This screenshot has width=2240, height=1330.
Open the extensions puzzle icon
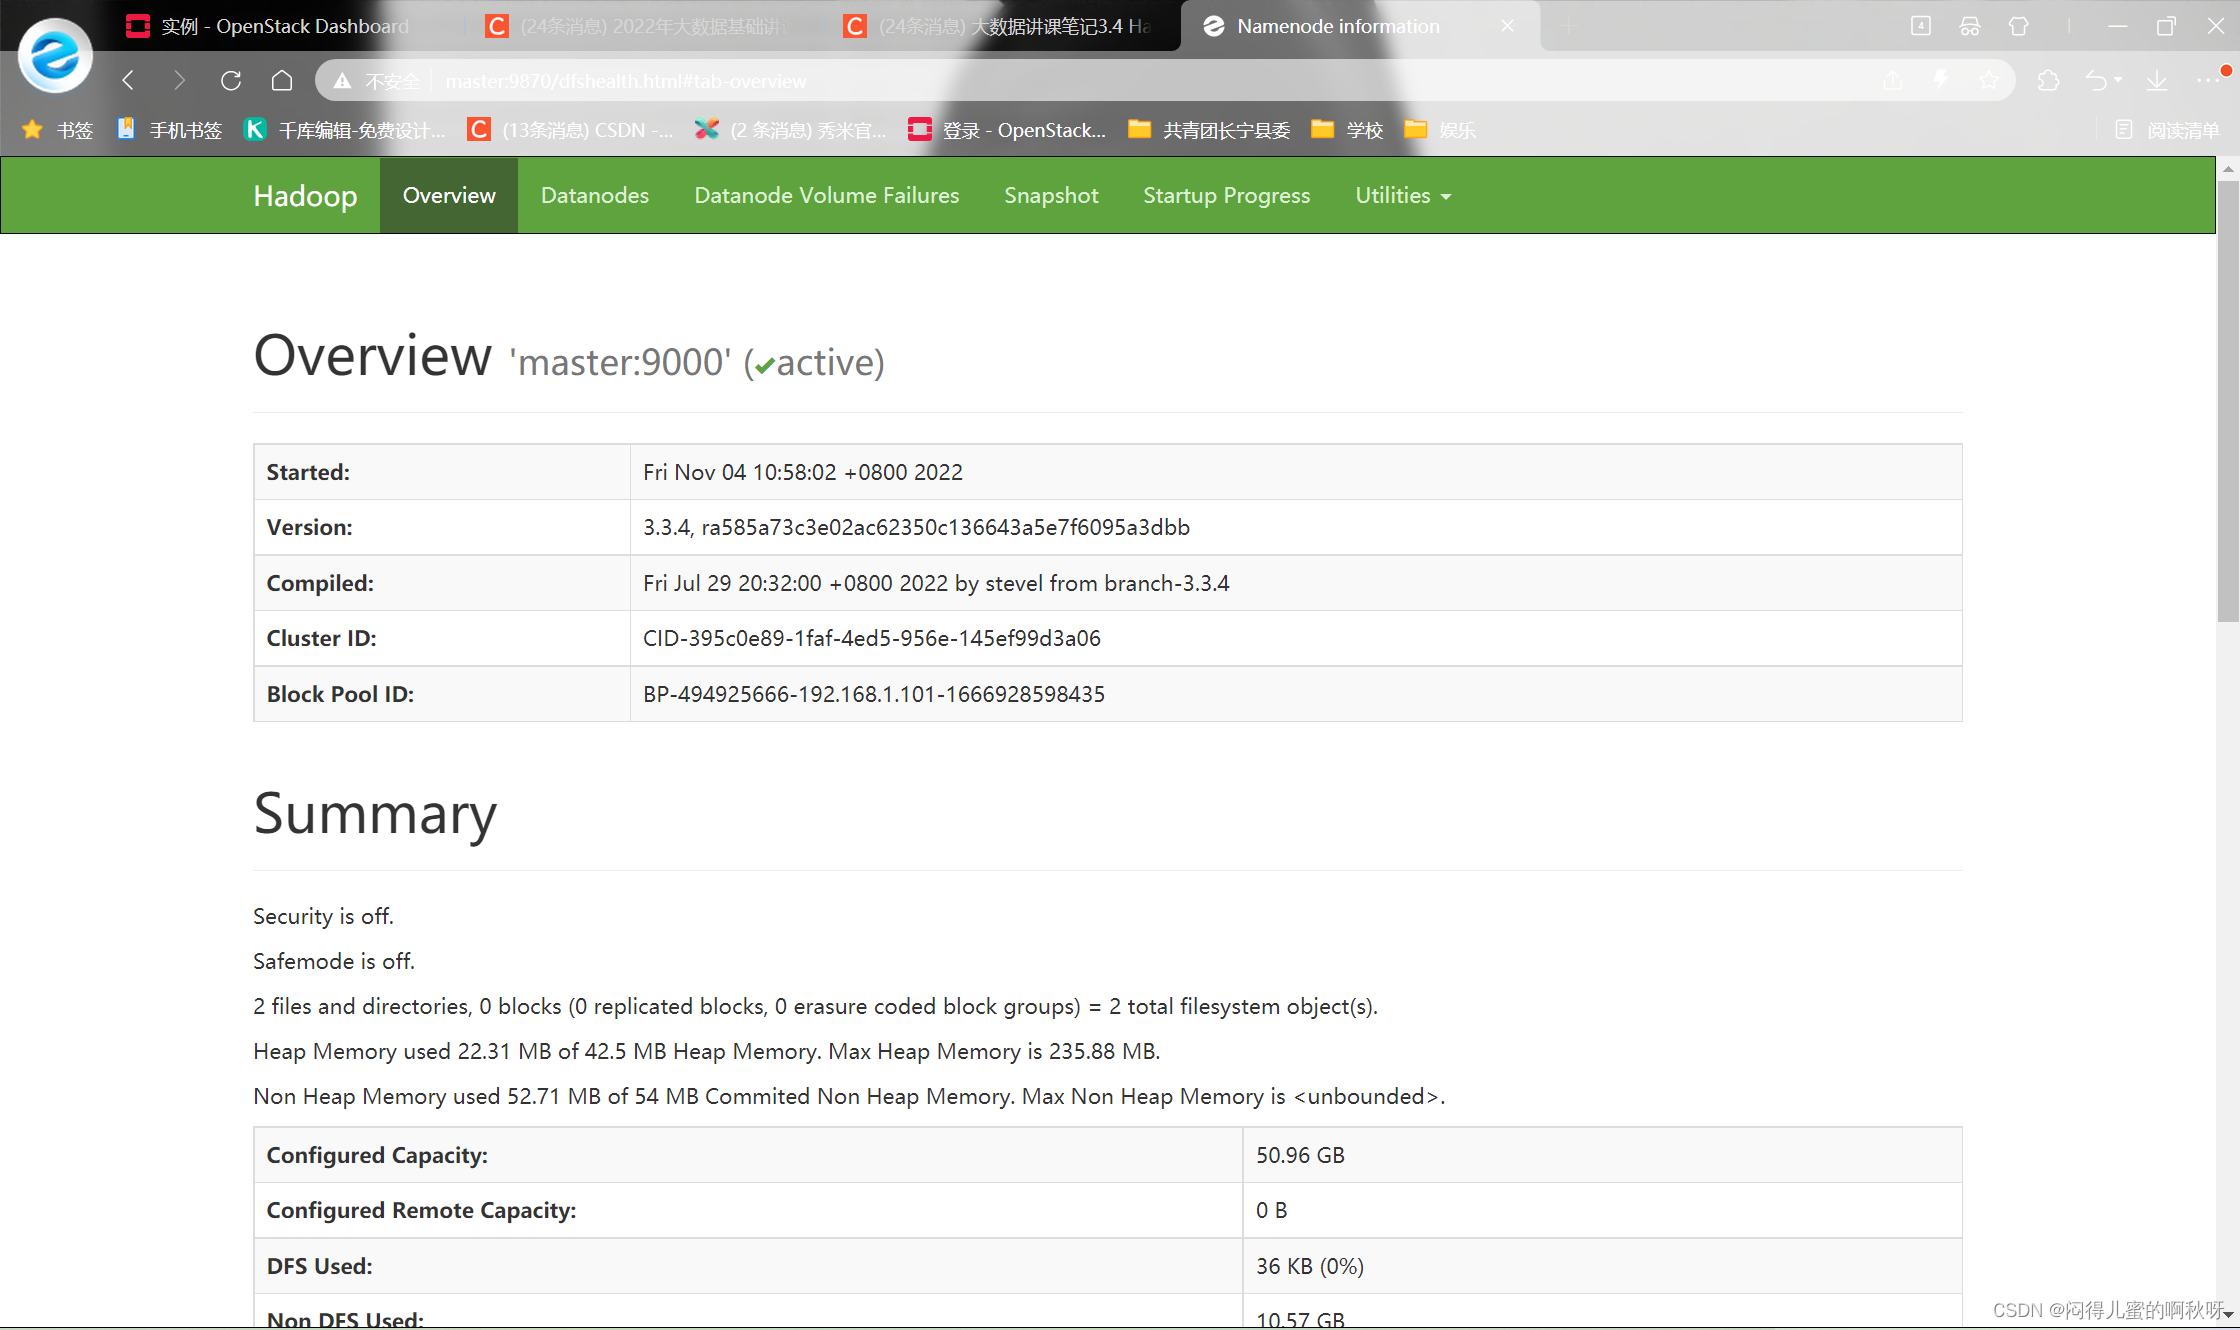point(2048,81)
